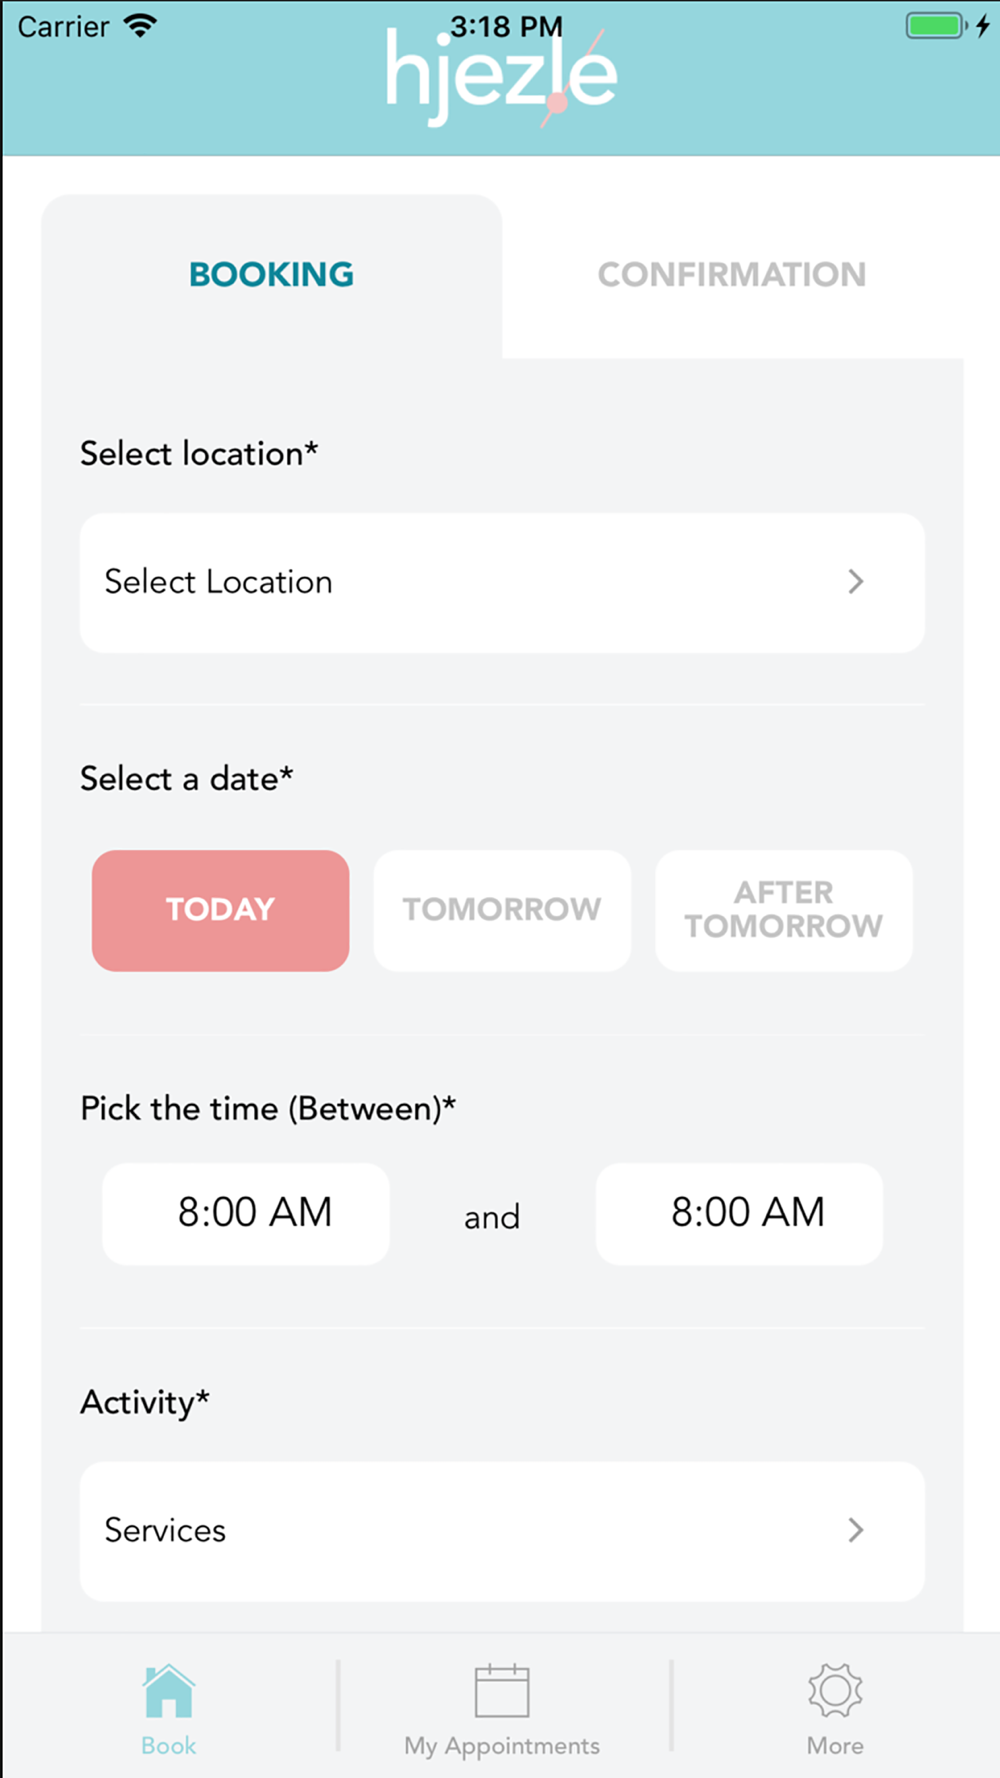Viewport: 1000px width, 1778px height.
Task: Tap the battery indicator icon
Action: (936, 26)
